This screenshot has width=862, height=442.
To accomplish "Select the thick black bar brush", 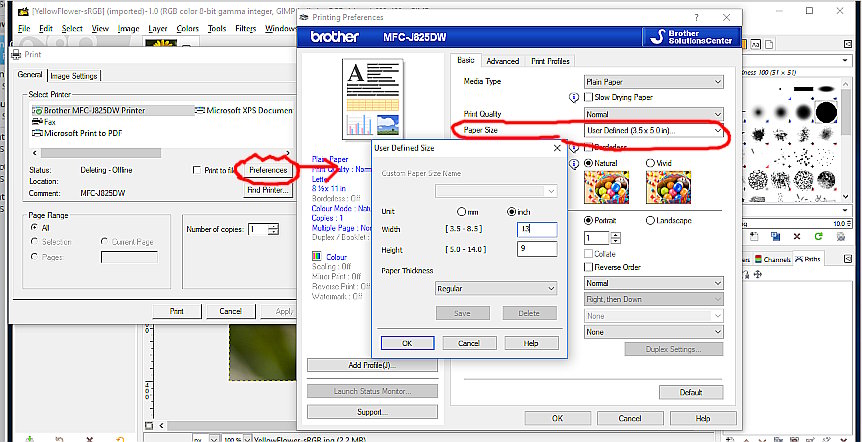I will (803, 89).
